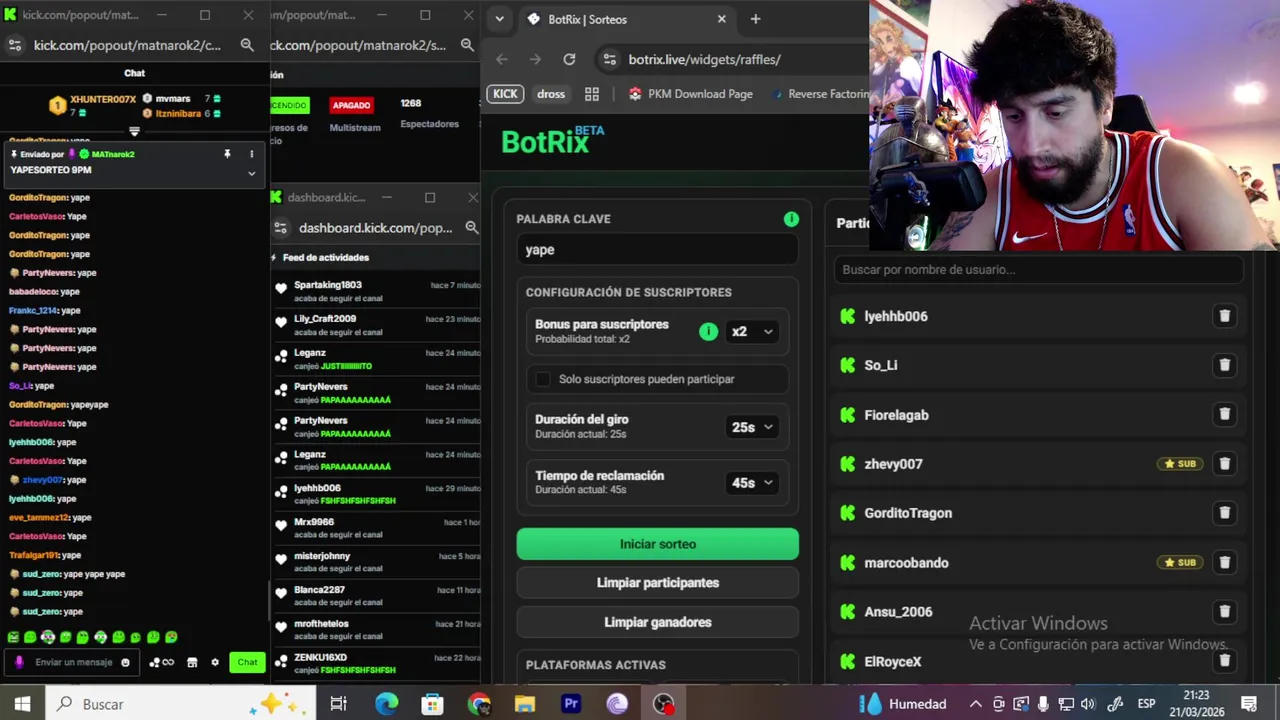Toggle Solo suscriptores pueden participar checkbox
Viewport: 1280px width, 720px height.
(543, 379)
